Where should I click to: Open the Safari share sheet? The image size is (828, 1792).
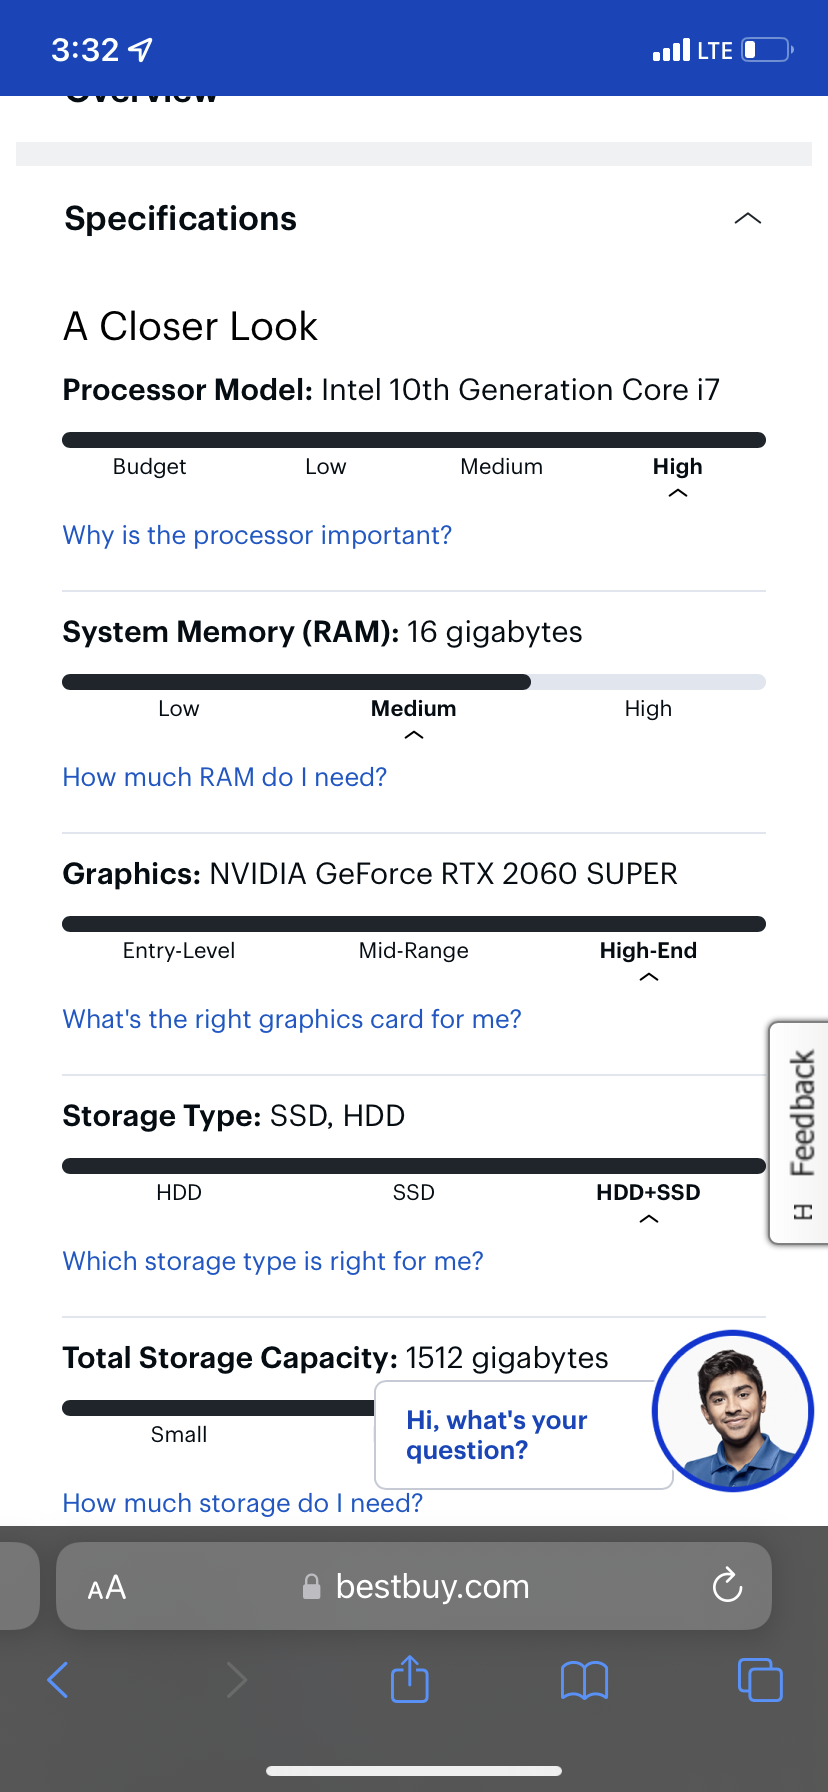tap(409, 1679)
